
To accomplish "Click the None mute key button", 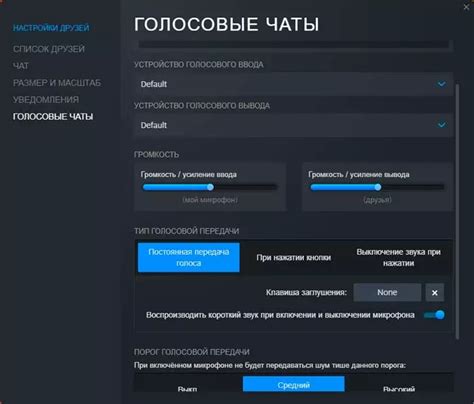I will point(387,293).
